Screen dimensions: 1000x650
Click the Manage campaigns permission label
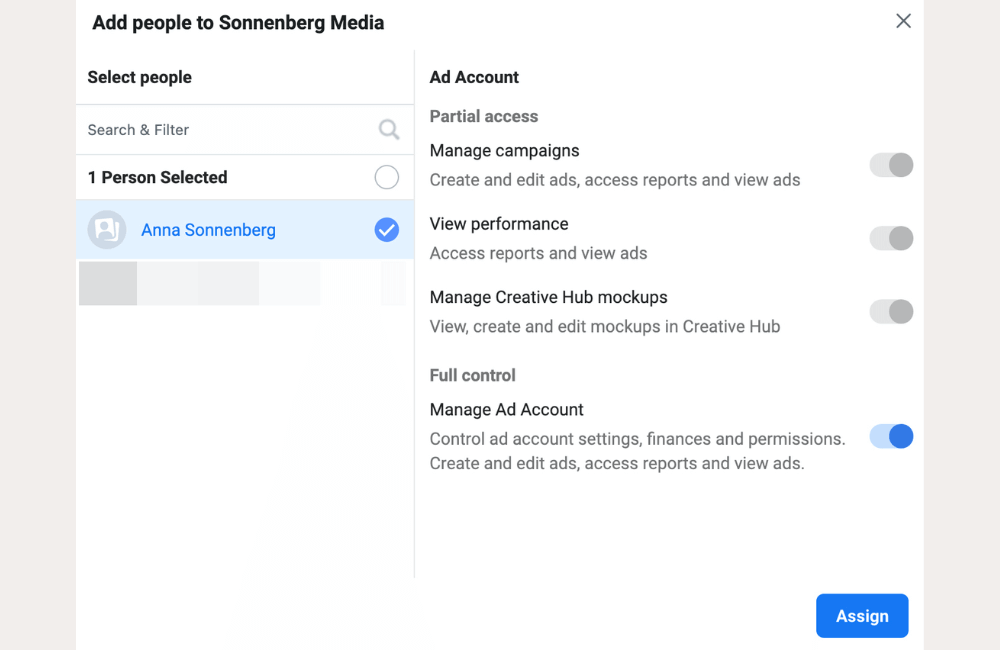point(504,150)
